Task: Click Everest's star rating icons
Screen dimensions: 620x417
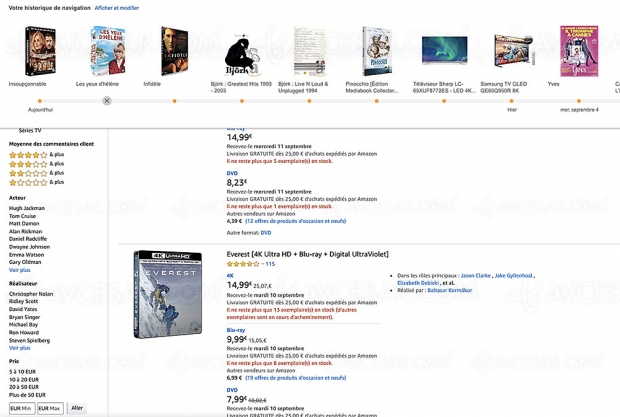Action: tap(243, 264)
